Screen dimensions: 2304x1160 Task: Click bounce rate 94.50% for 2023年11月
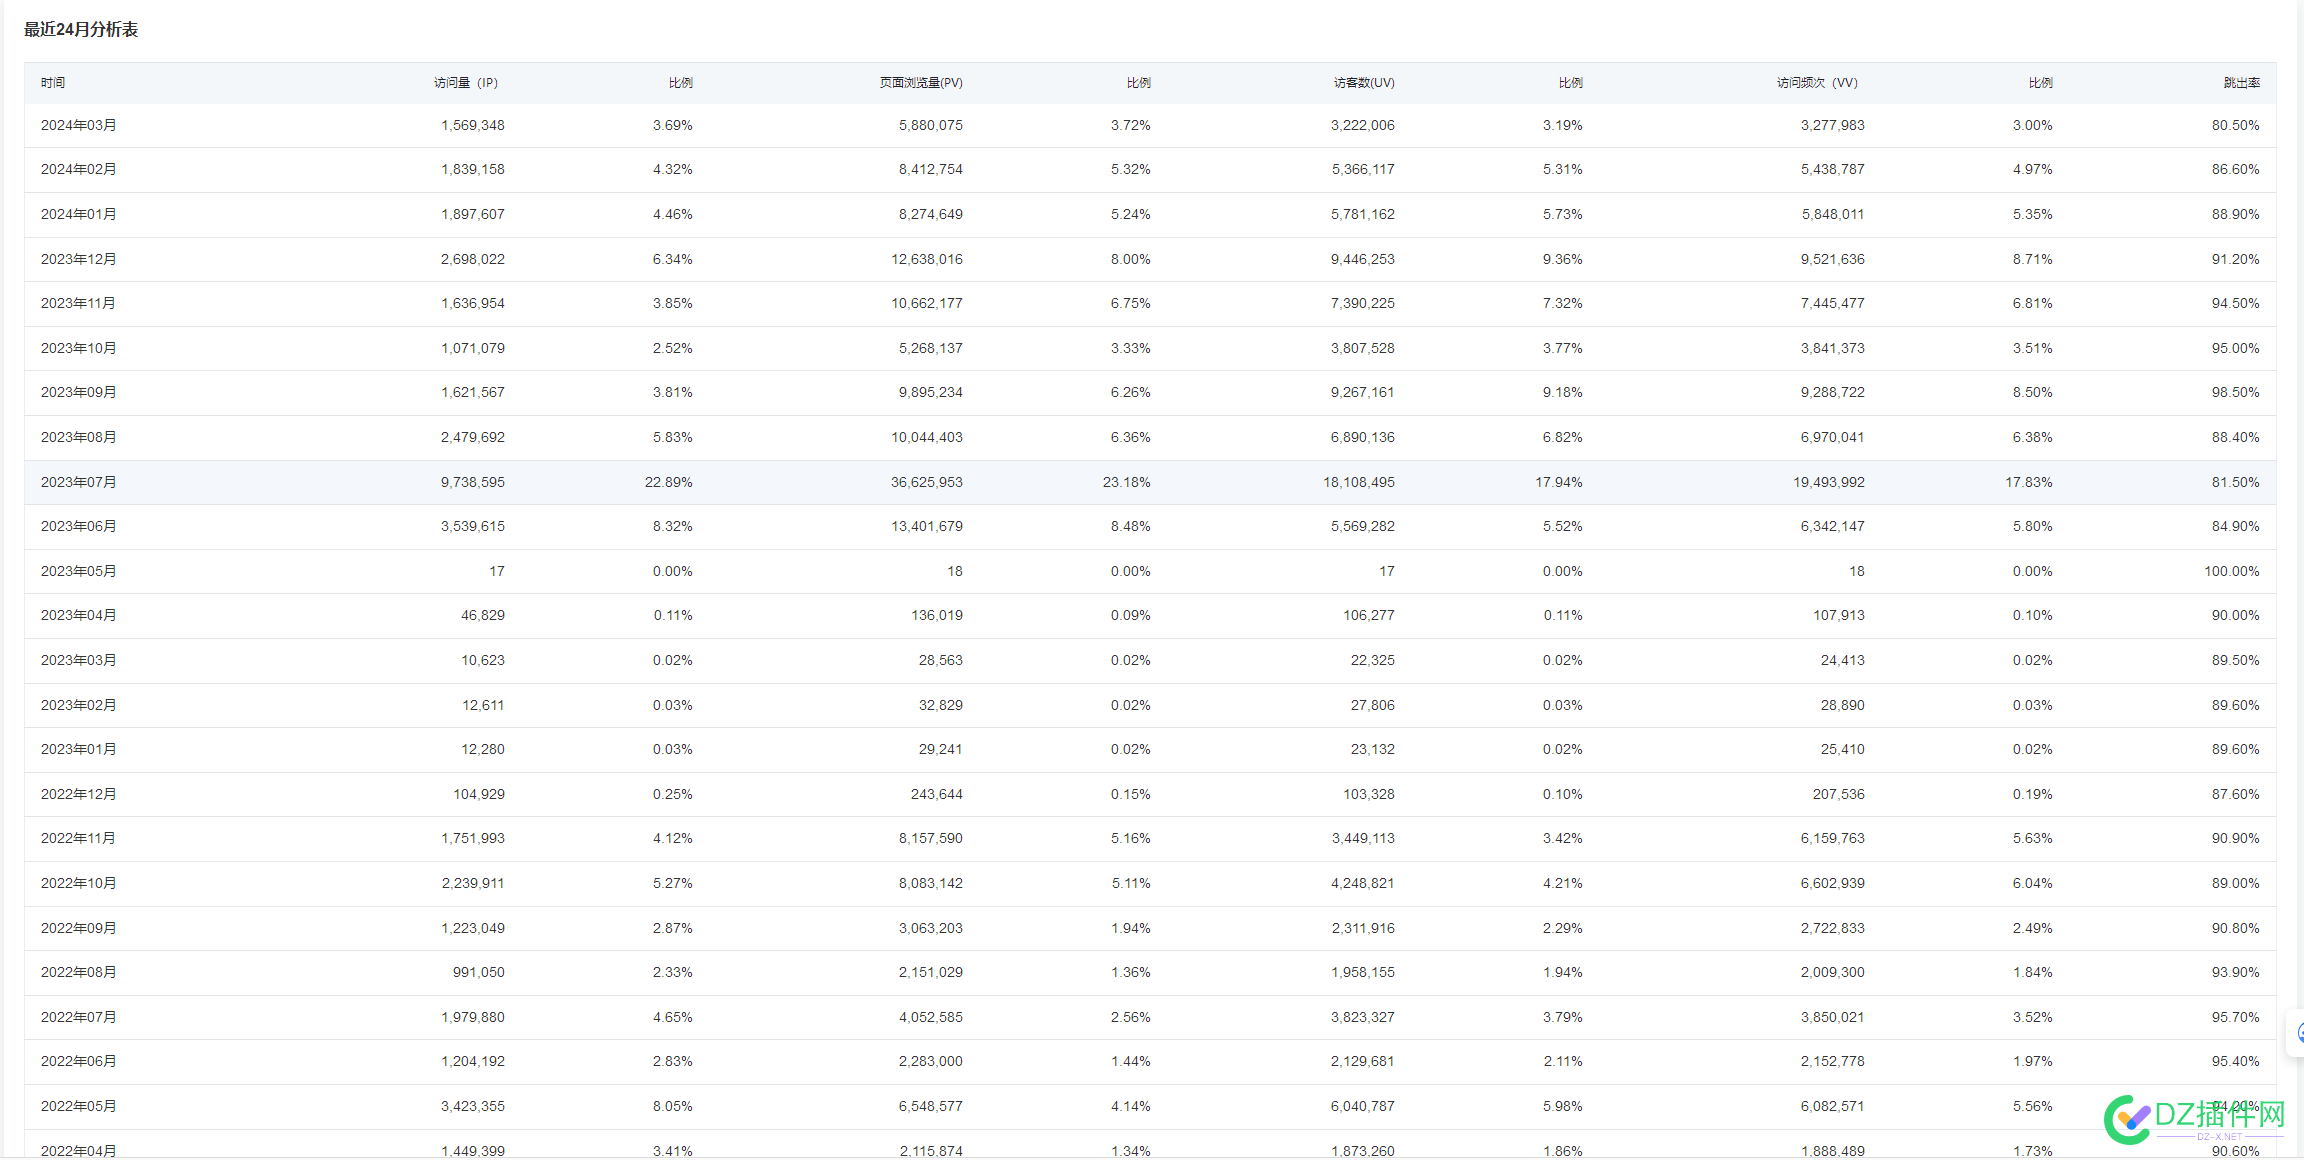(x=2236, y=303)
